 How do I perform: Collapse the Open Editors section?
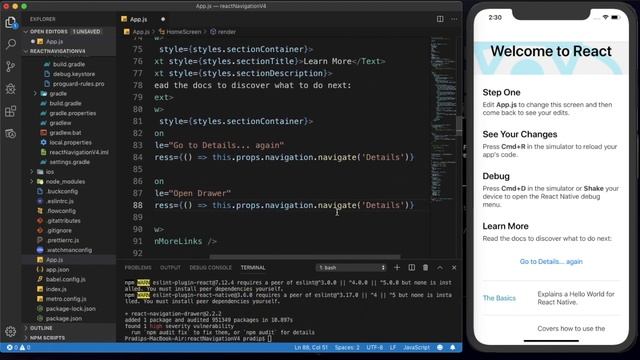65,31
